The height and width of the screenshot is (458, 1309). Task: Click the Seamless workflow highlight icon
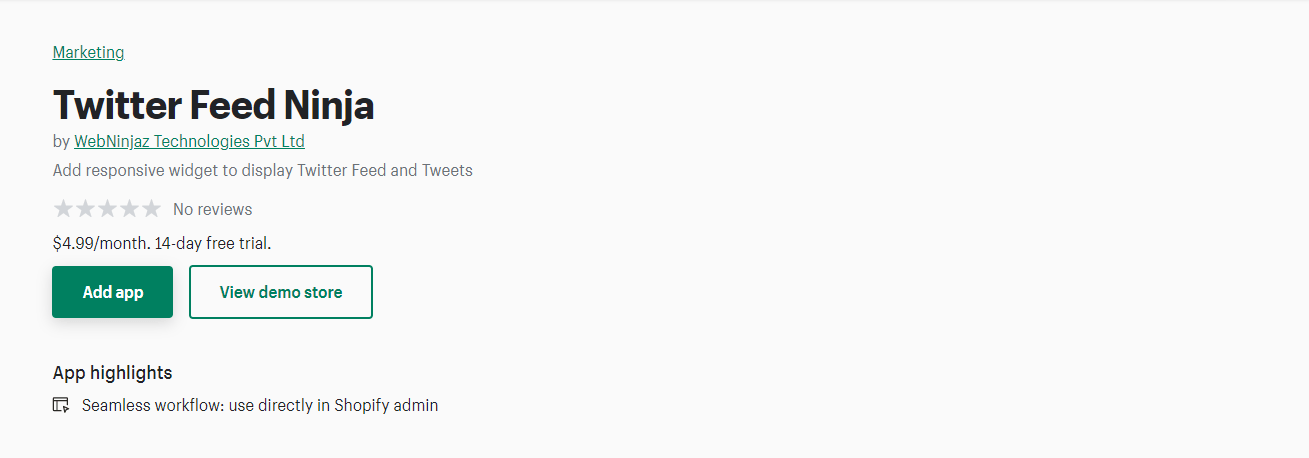(61, 405)
